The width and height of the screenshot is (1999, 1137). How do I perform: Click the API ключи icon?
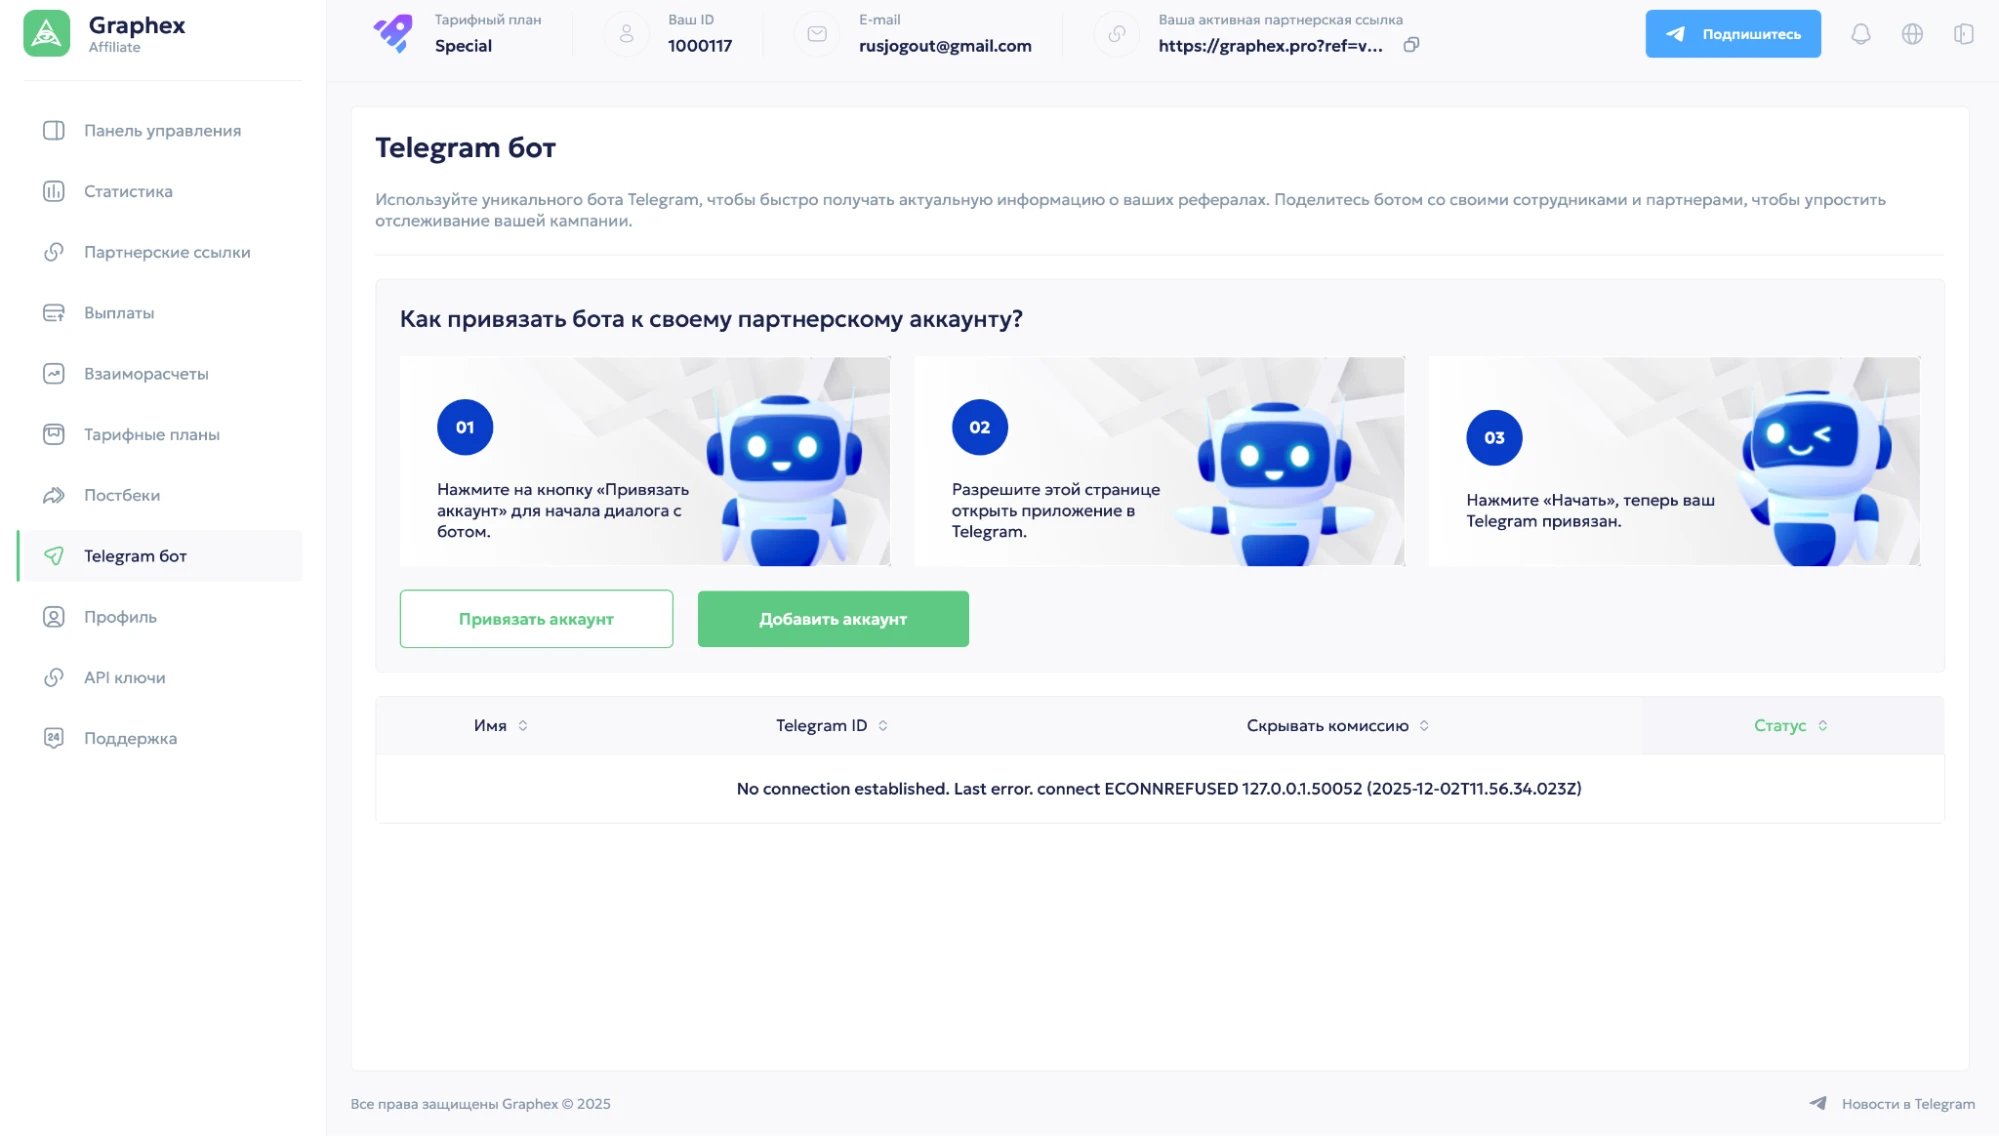[x=54, y=678]
